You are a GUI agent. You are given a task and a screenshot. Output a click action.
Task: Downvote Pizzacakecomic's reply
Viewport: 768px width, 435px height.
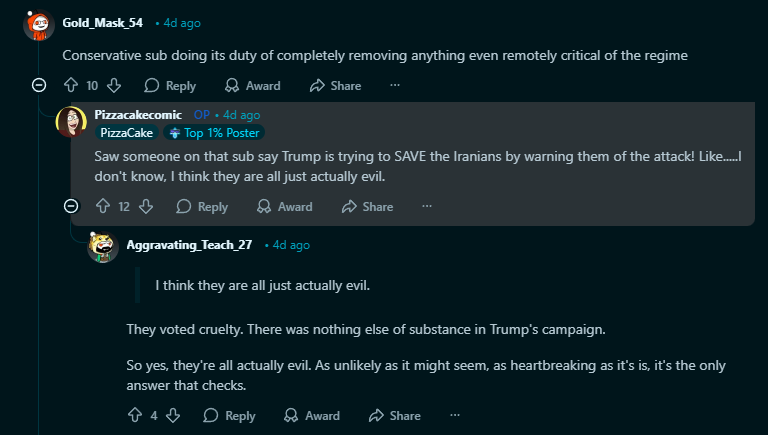pos(146,206)
